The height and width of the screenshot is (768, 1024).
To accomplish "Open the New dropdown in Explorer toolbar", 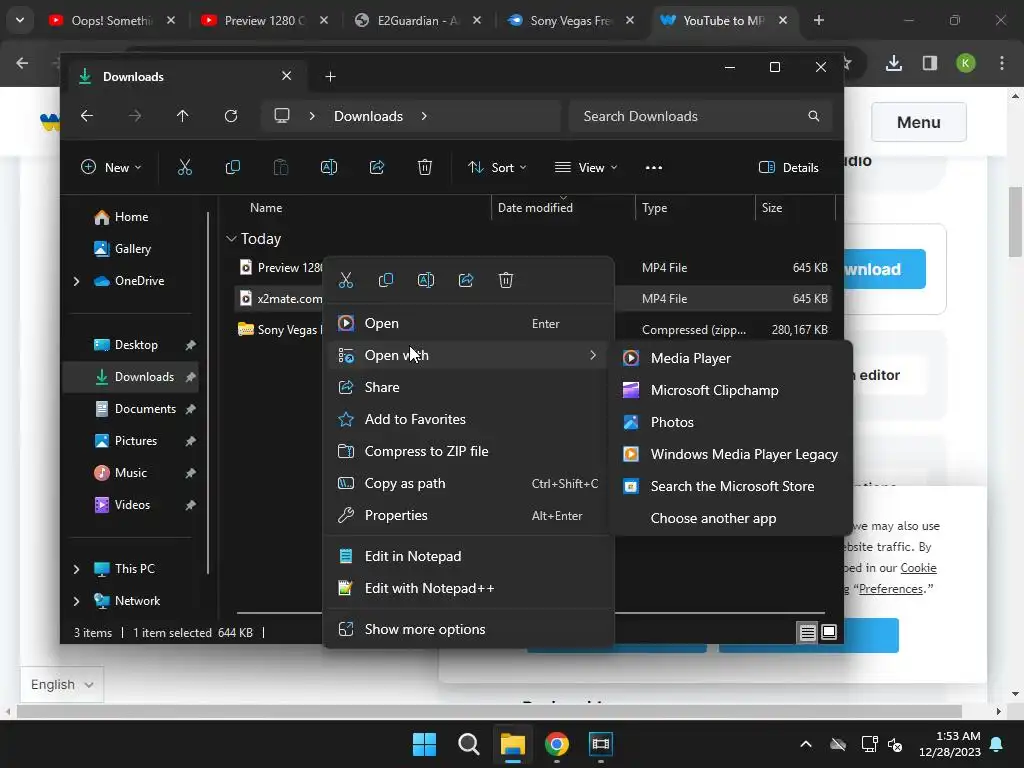I will coord(111,168).
